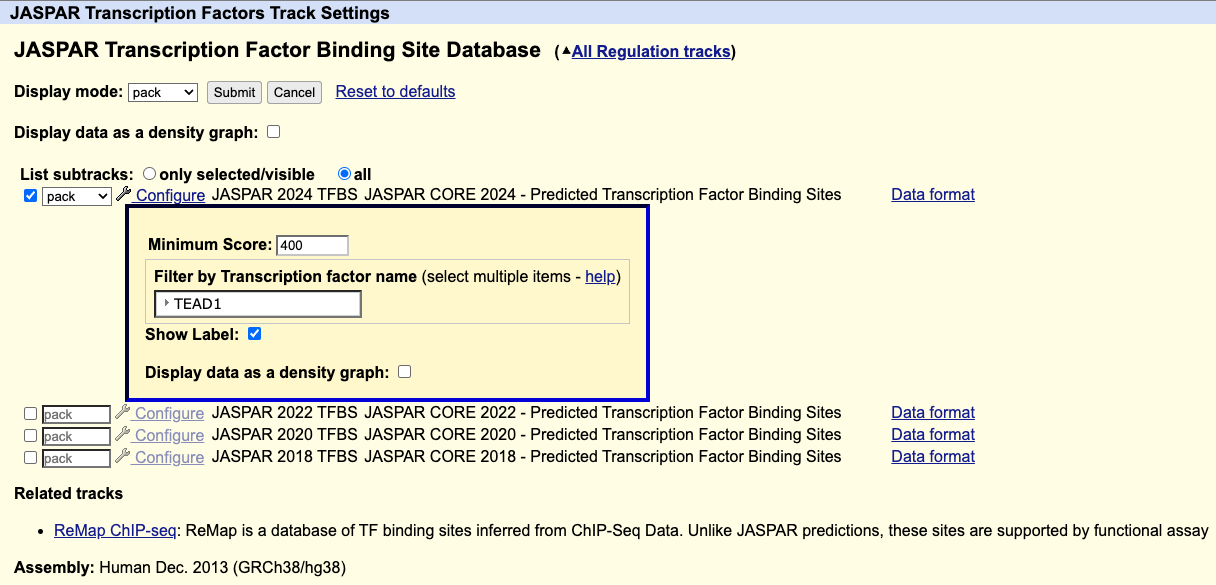Enable the JASPAR 2022 TFBS subtrack checkbox
1216x585 pixels.
click(x=30, y=414)
